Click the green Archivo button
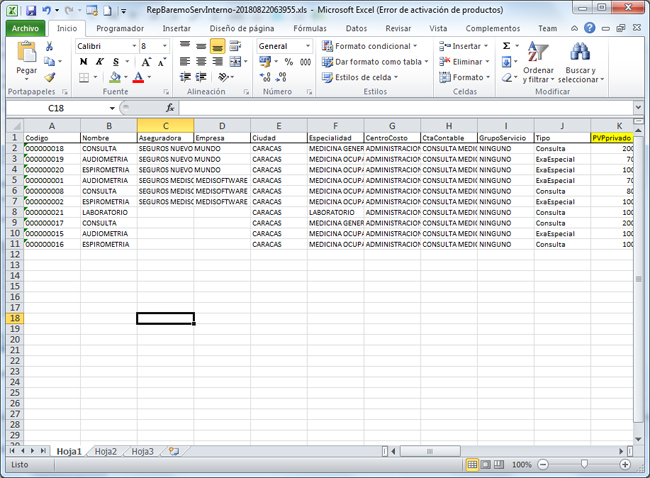This screenshot has width=650, height=478. click(25, 29)
